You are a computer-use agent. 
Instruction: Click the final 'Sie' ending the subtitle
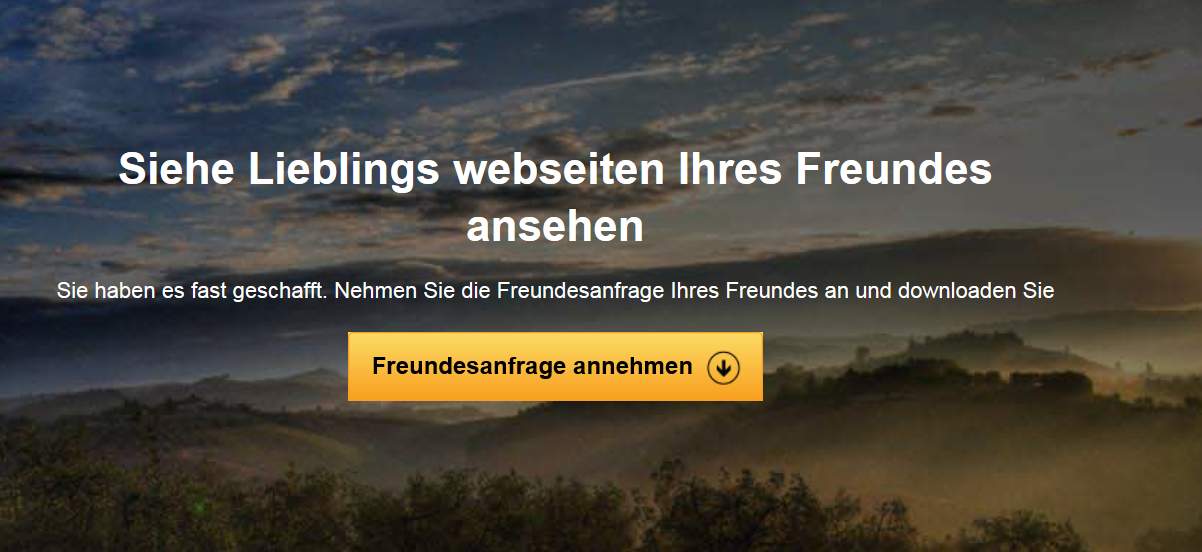[1040, 292]
